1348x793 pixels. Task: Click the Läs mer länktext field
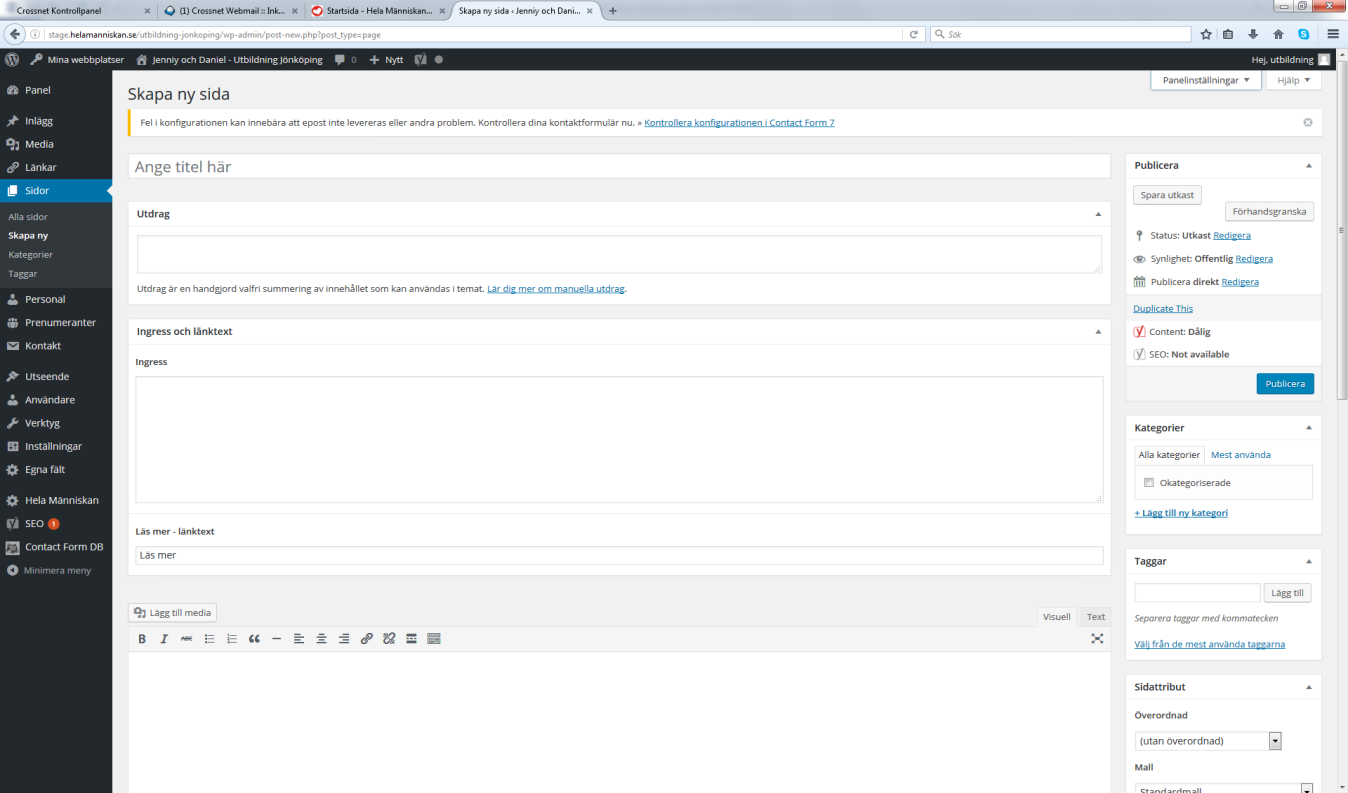tap(619, 555)
